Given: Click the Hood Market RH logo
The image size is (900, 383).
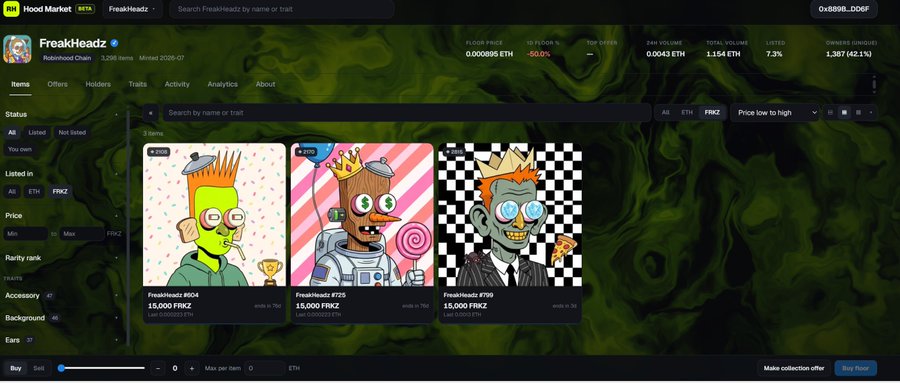Looking at the screenshot, I should coord(11,9).
